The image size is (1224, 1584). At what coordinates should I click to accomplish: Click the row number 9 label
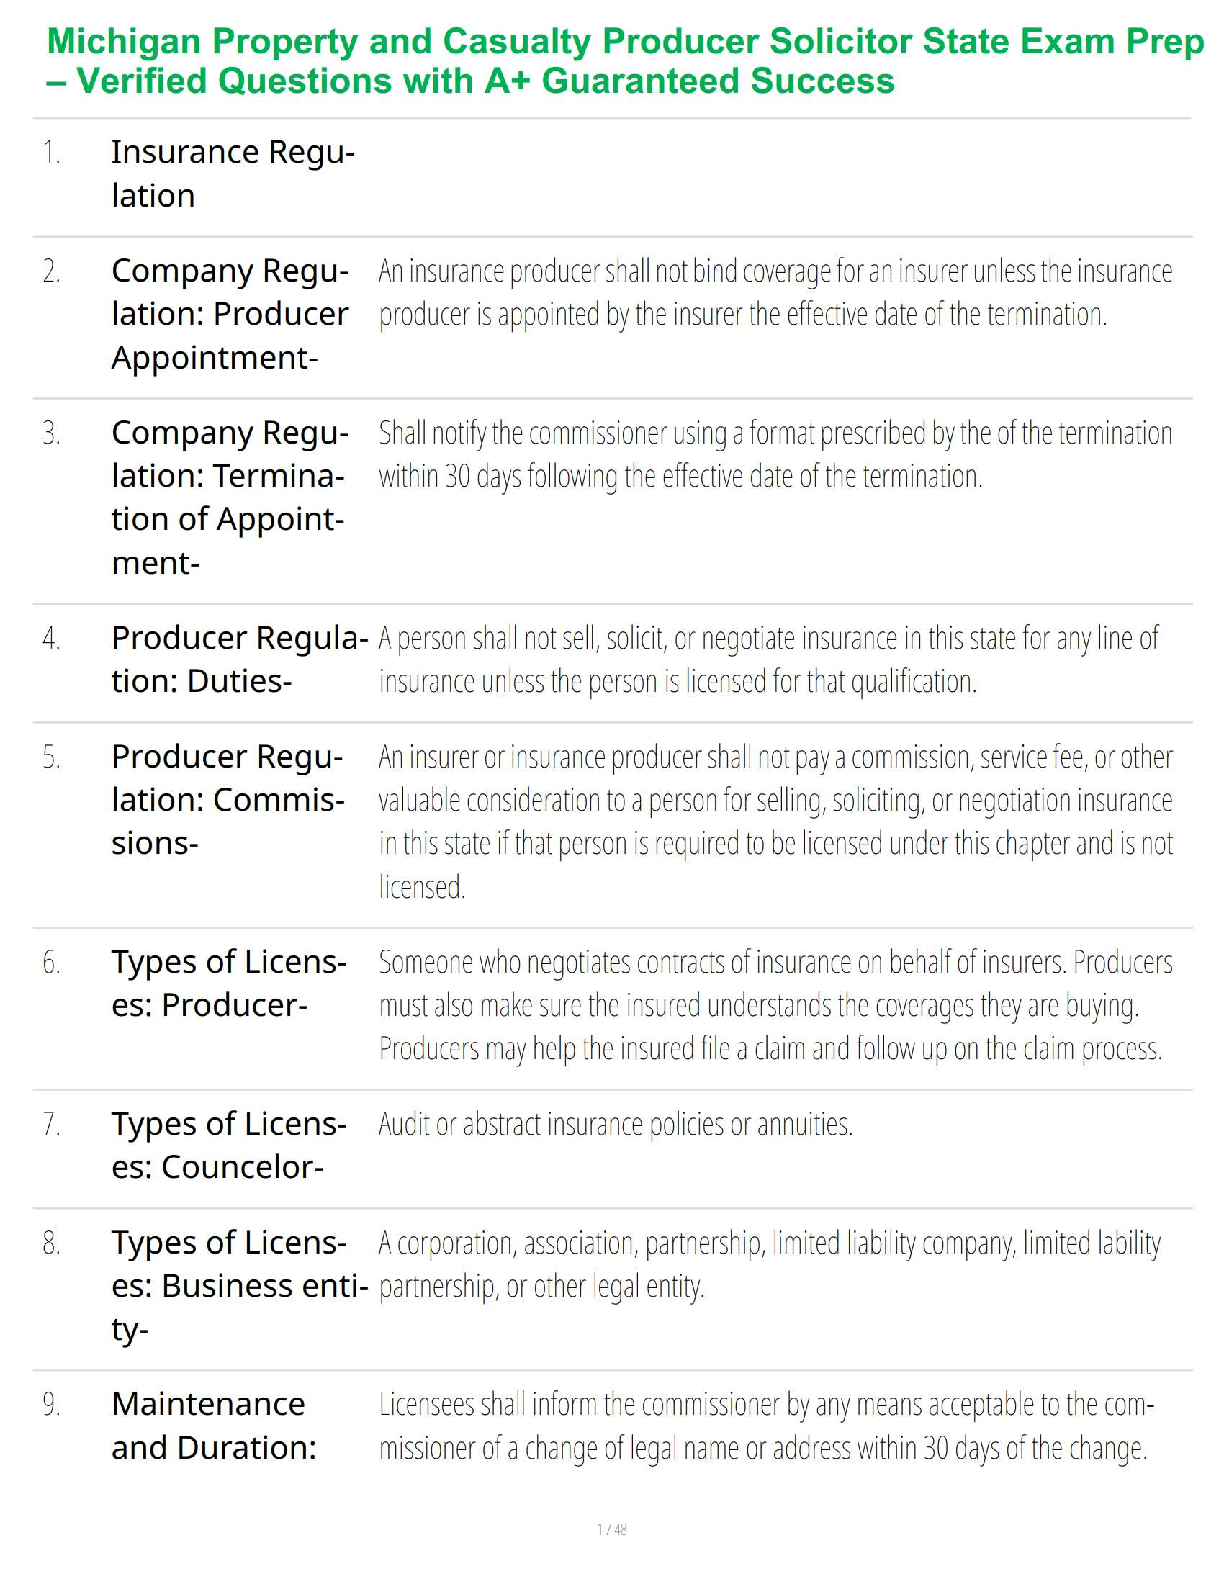click(x=52, y=1405)
